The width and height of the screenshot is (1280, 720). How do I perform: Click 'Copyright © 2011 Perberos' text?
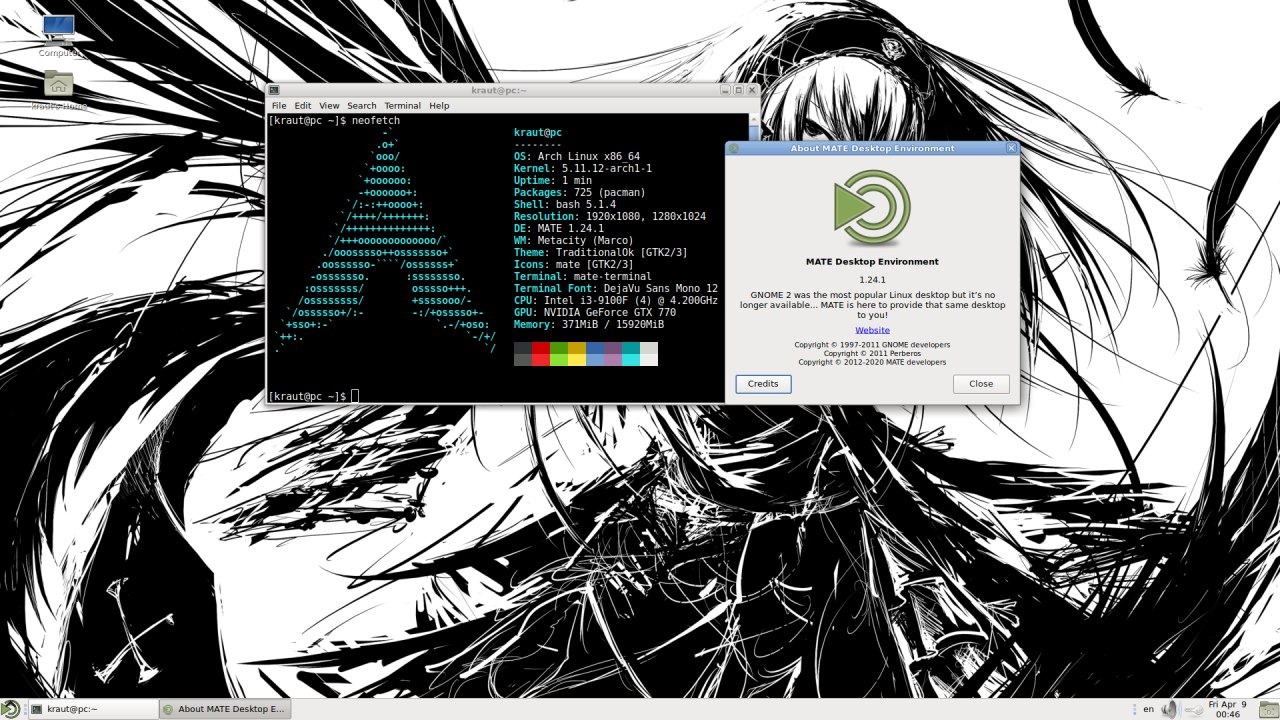872,353
